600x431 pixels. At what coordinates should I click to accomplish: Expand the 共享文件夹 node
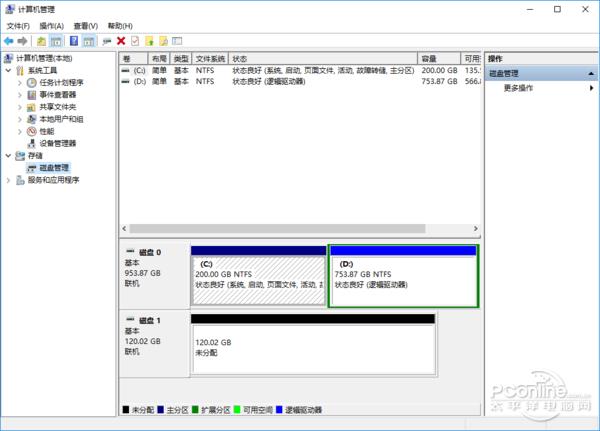21,107
